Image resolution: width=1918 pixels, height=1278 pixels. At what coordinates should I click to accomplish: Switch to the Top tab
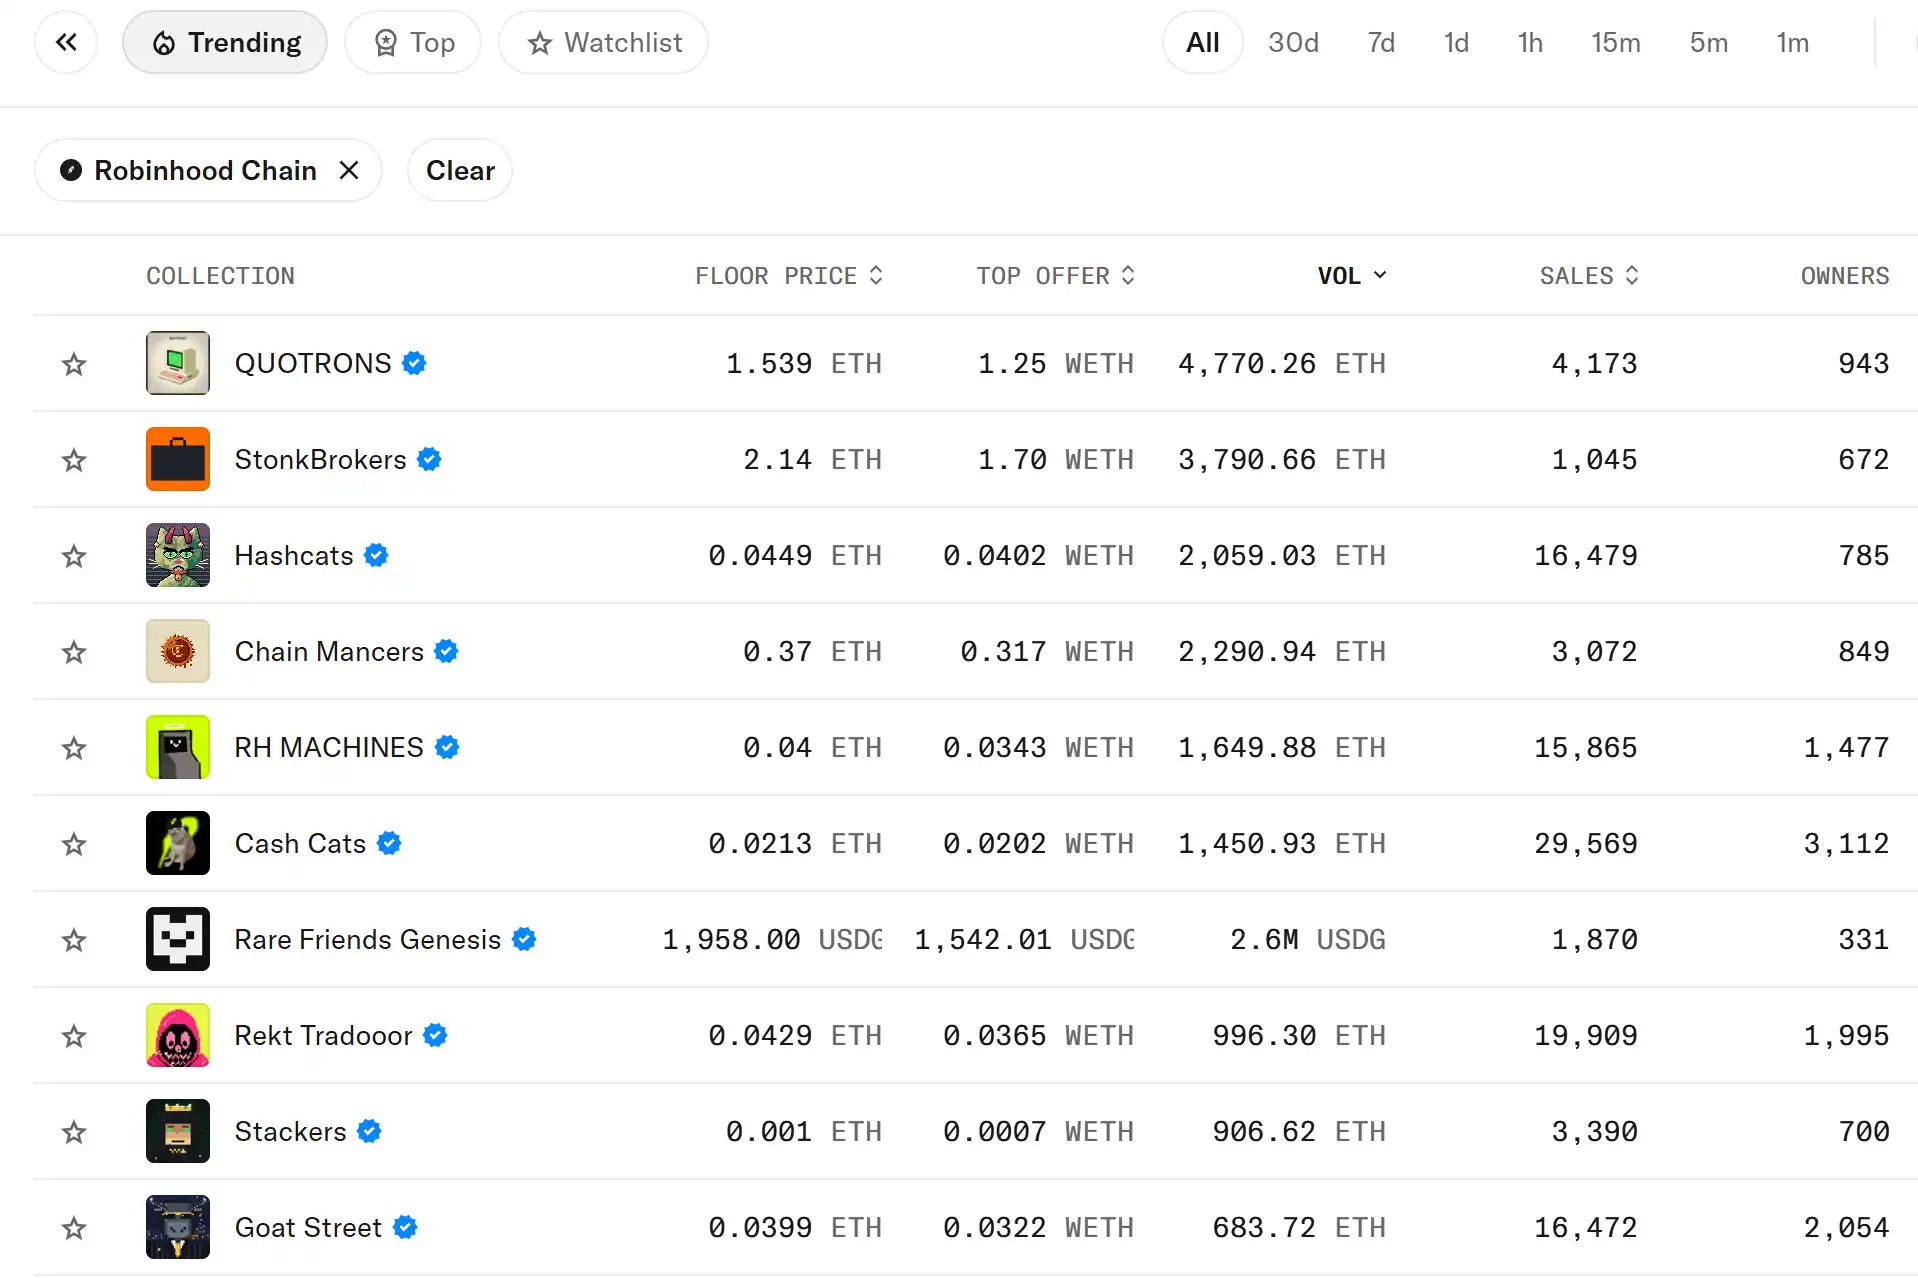[x=413, y=42]
